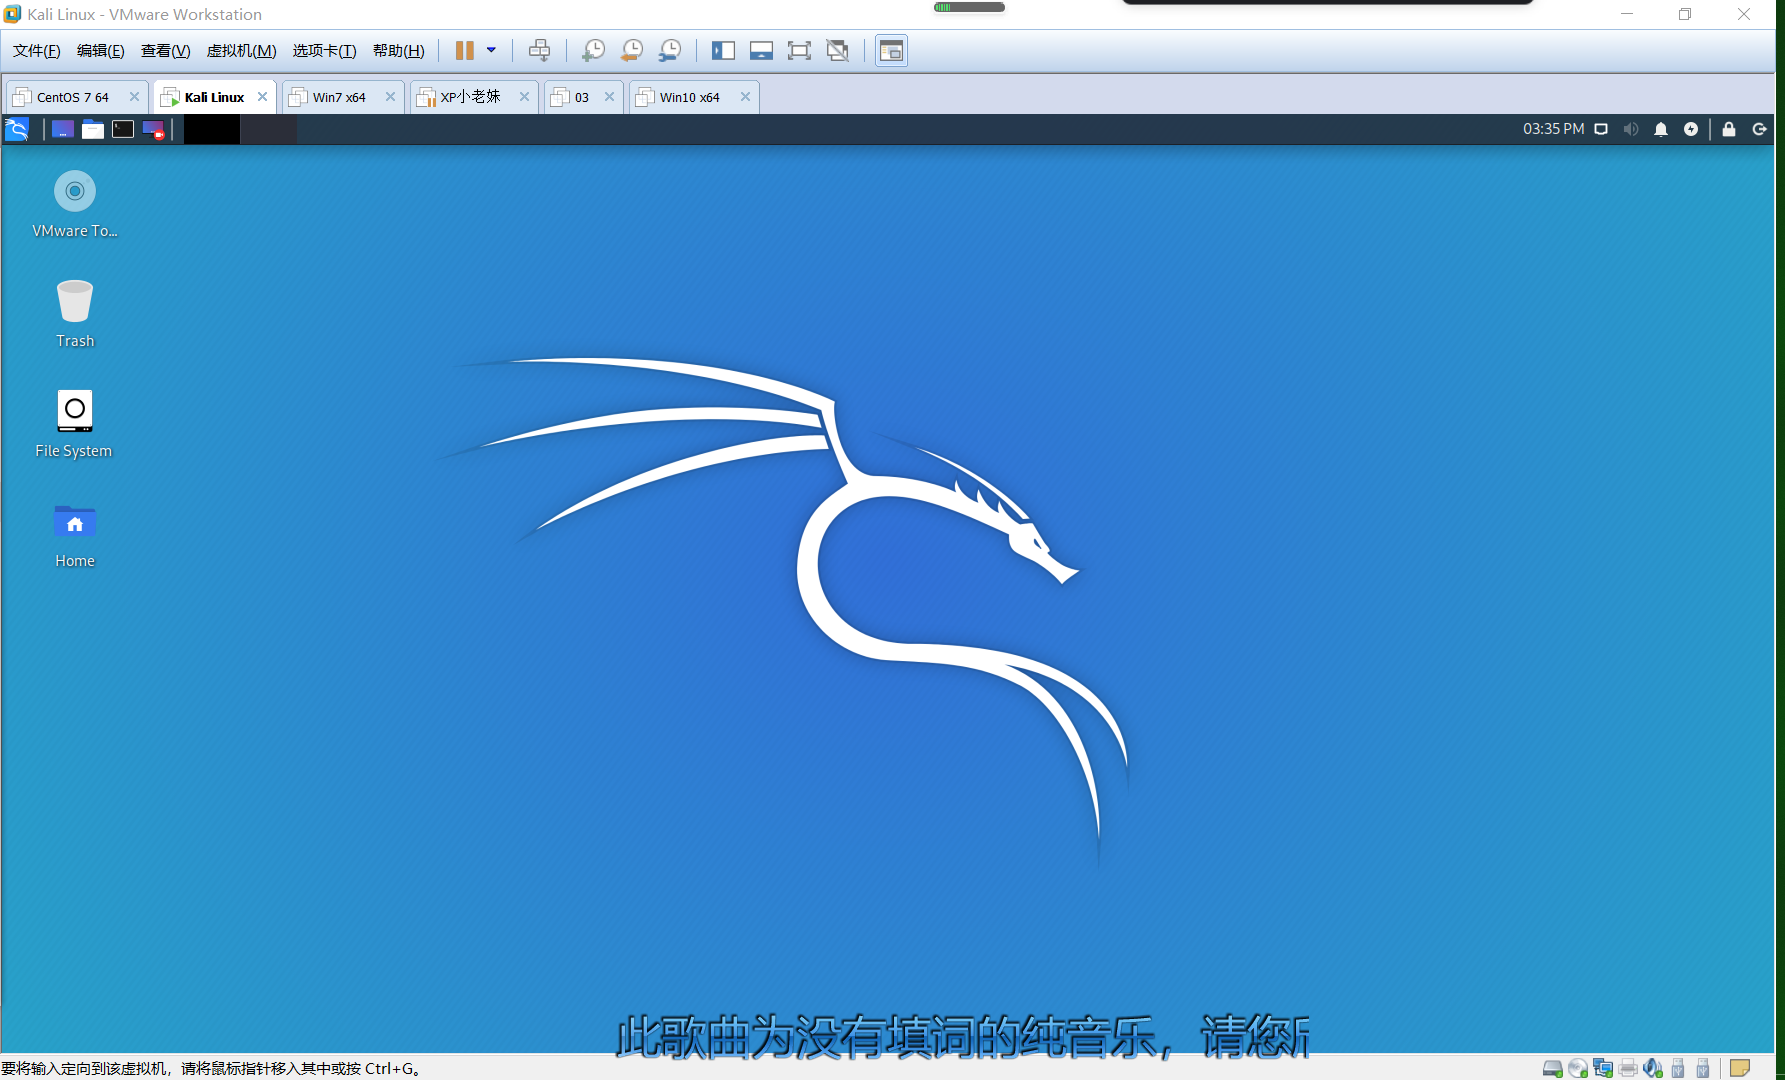Image resolution: width=1785 pixels, height=1080 pixels.
Task: Revert the VM to its snapshot
Action: coord(632,50)
